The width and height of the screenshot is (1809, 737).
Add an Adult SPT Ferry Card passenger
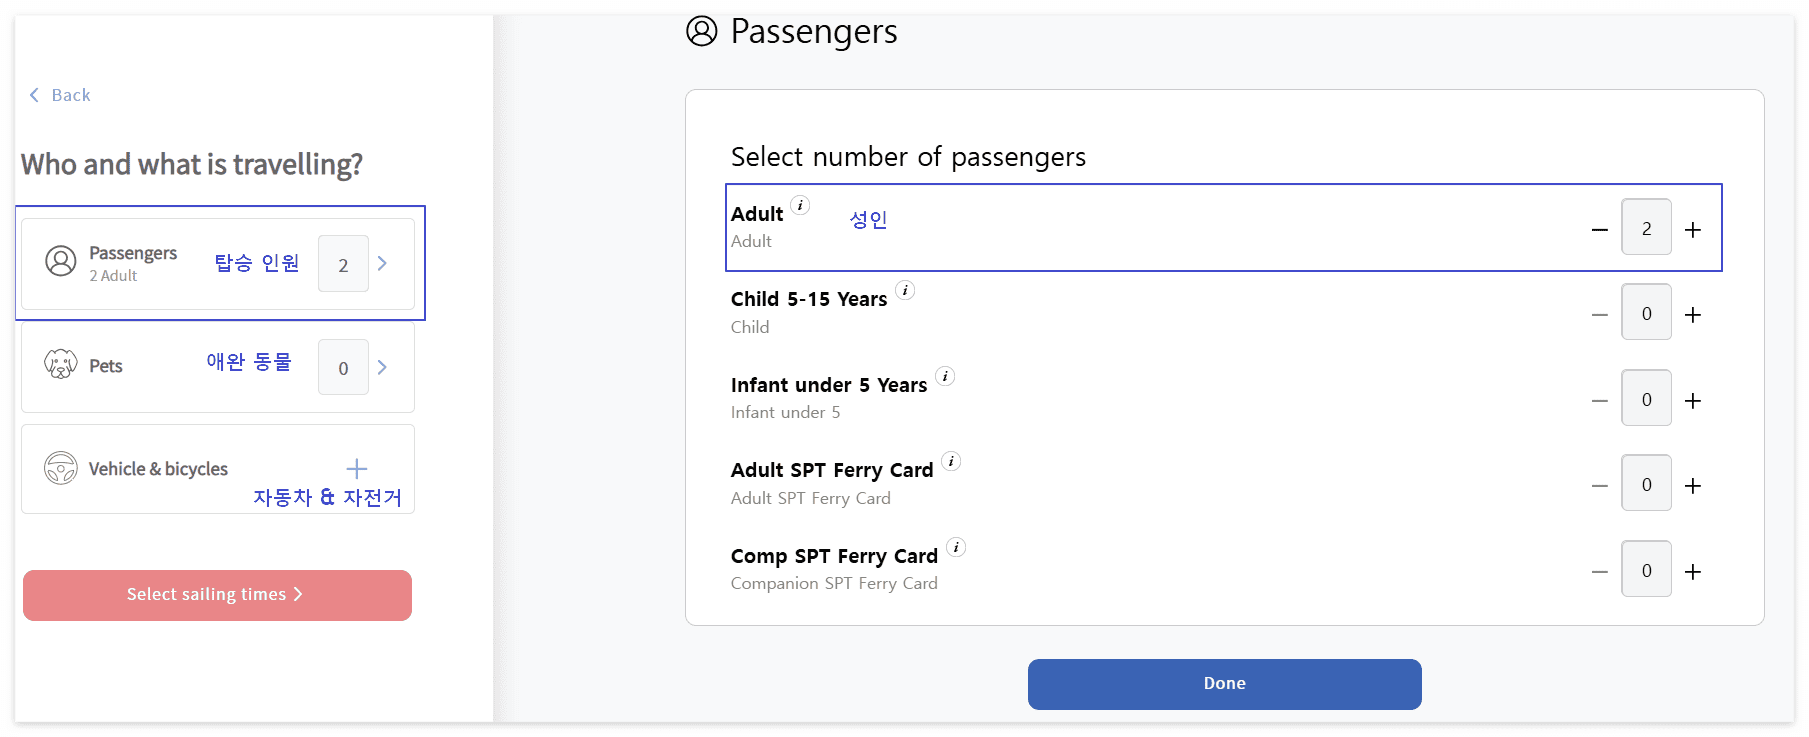click(x=1693, y=486)
